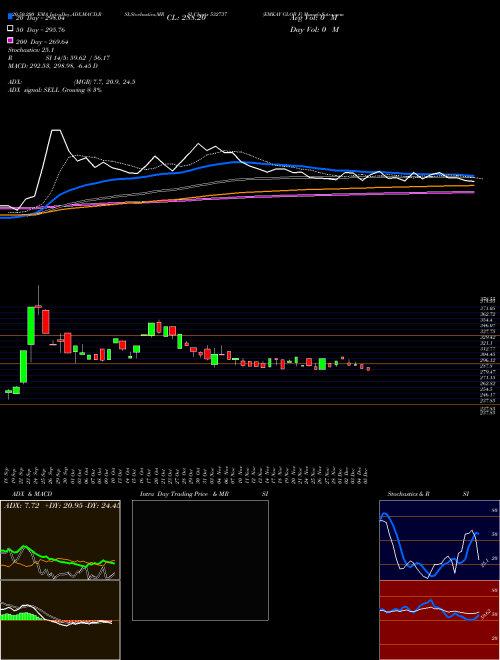Click the tallest green candlestick in September

click(31, 326)
